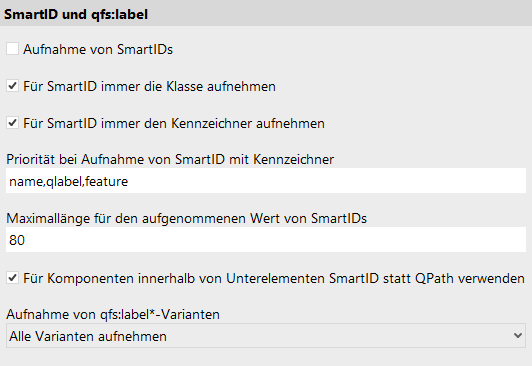
Task: Click label Für SmartID immer den Kennzeichner aufnehmen
Action: [x=174, y=123]
